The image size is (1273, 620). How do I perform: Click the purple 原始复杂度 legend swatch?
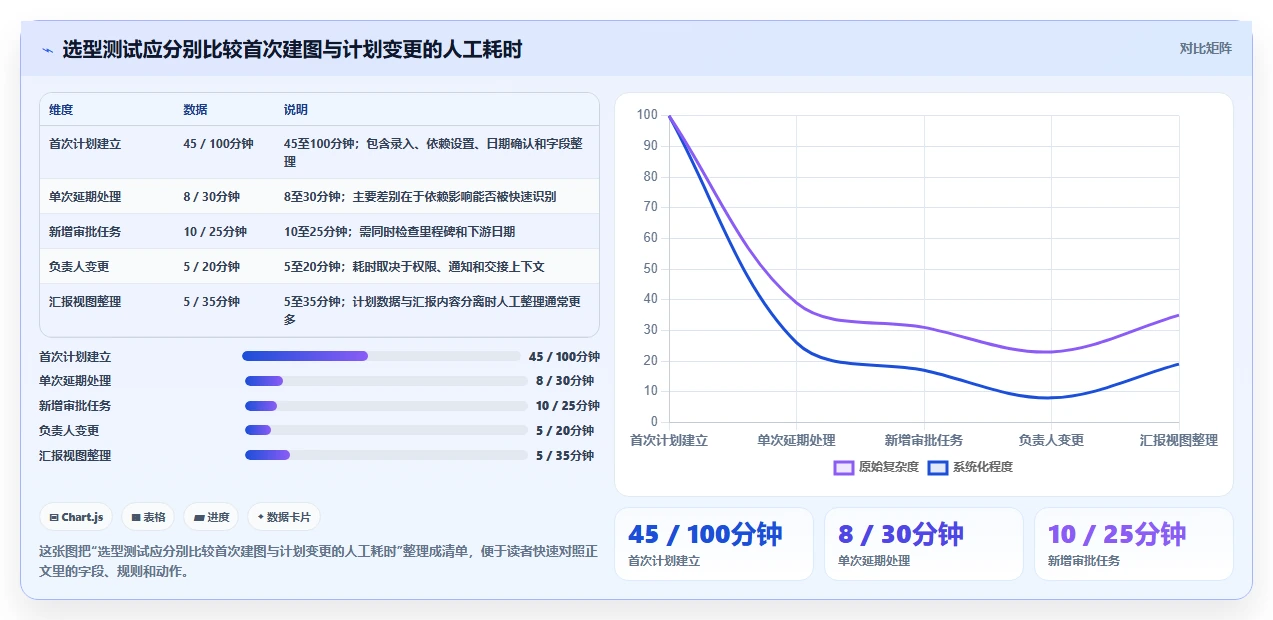click(x=843, y=467)
